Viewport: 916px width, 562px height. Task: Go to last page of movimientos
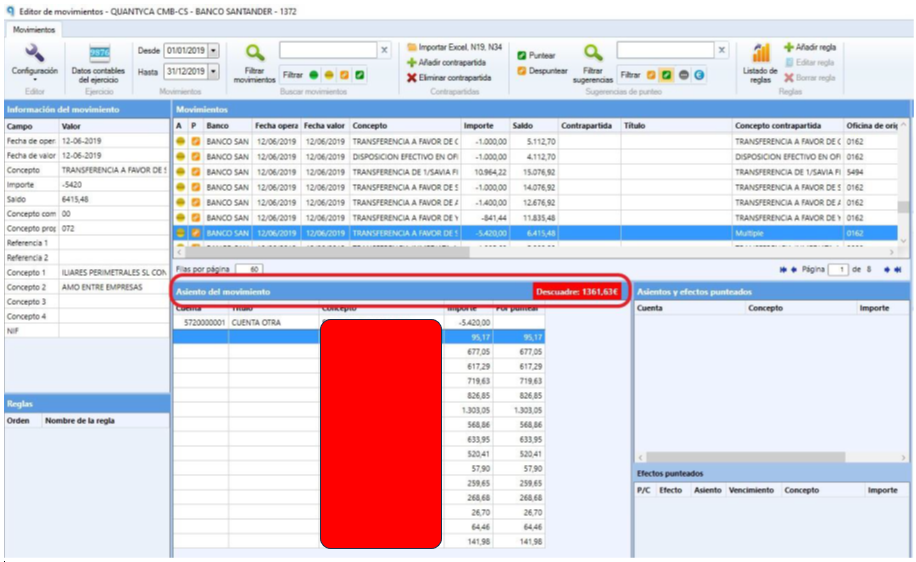tap(897, 269)
